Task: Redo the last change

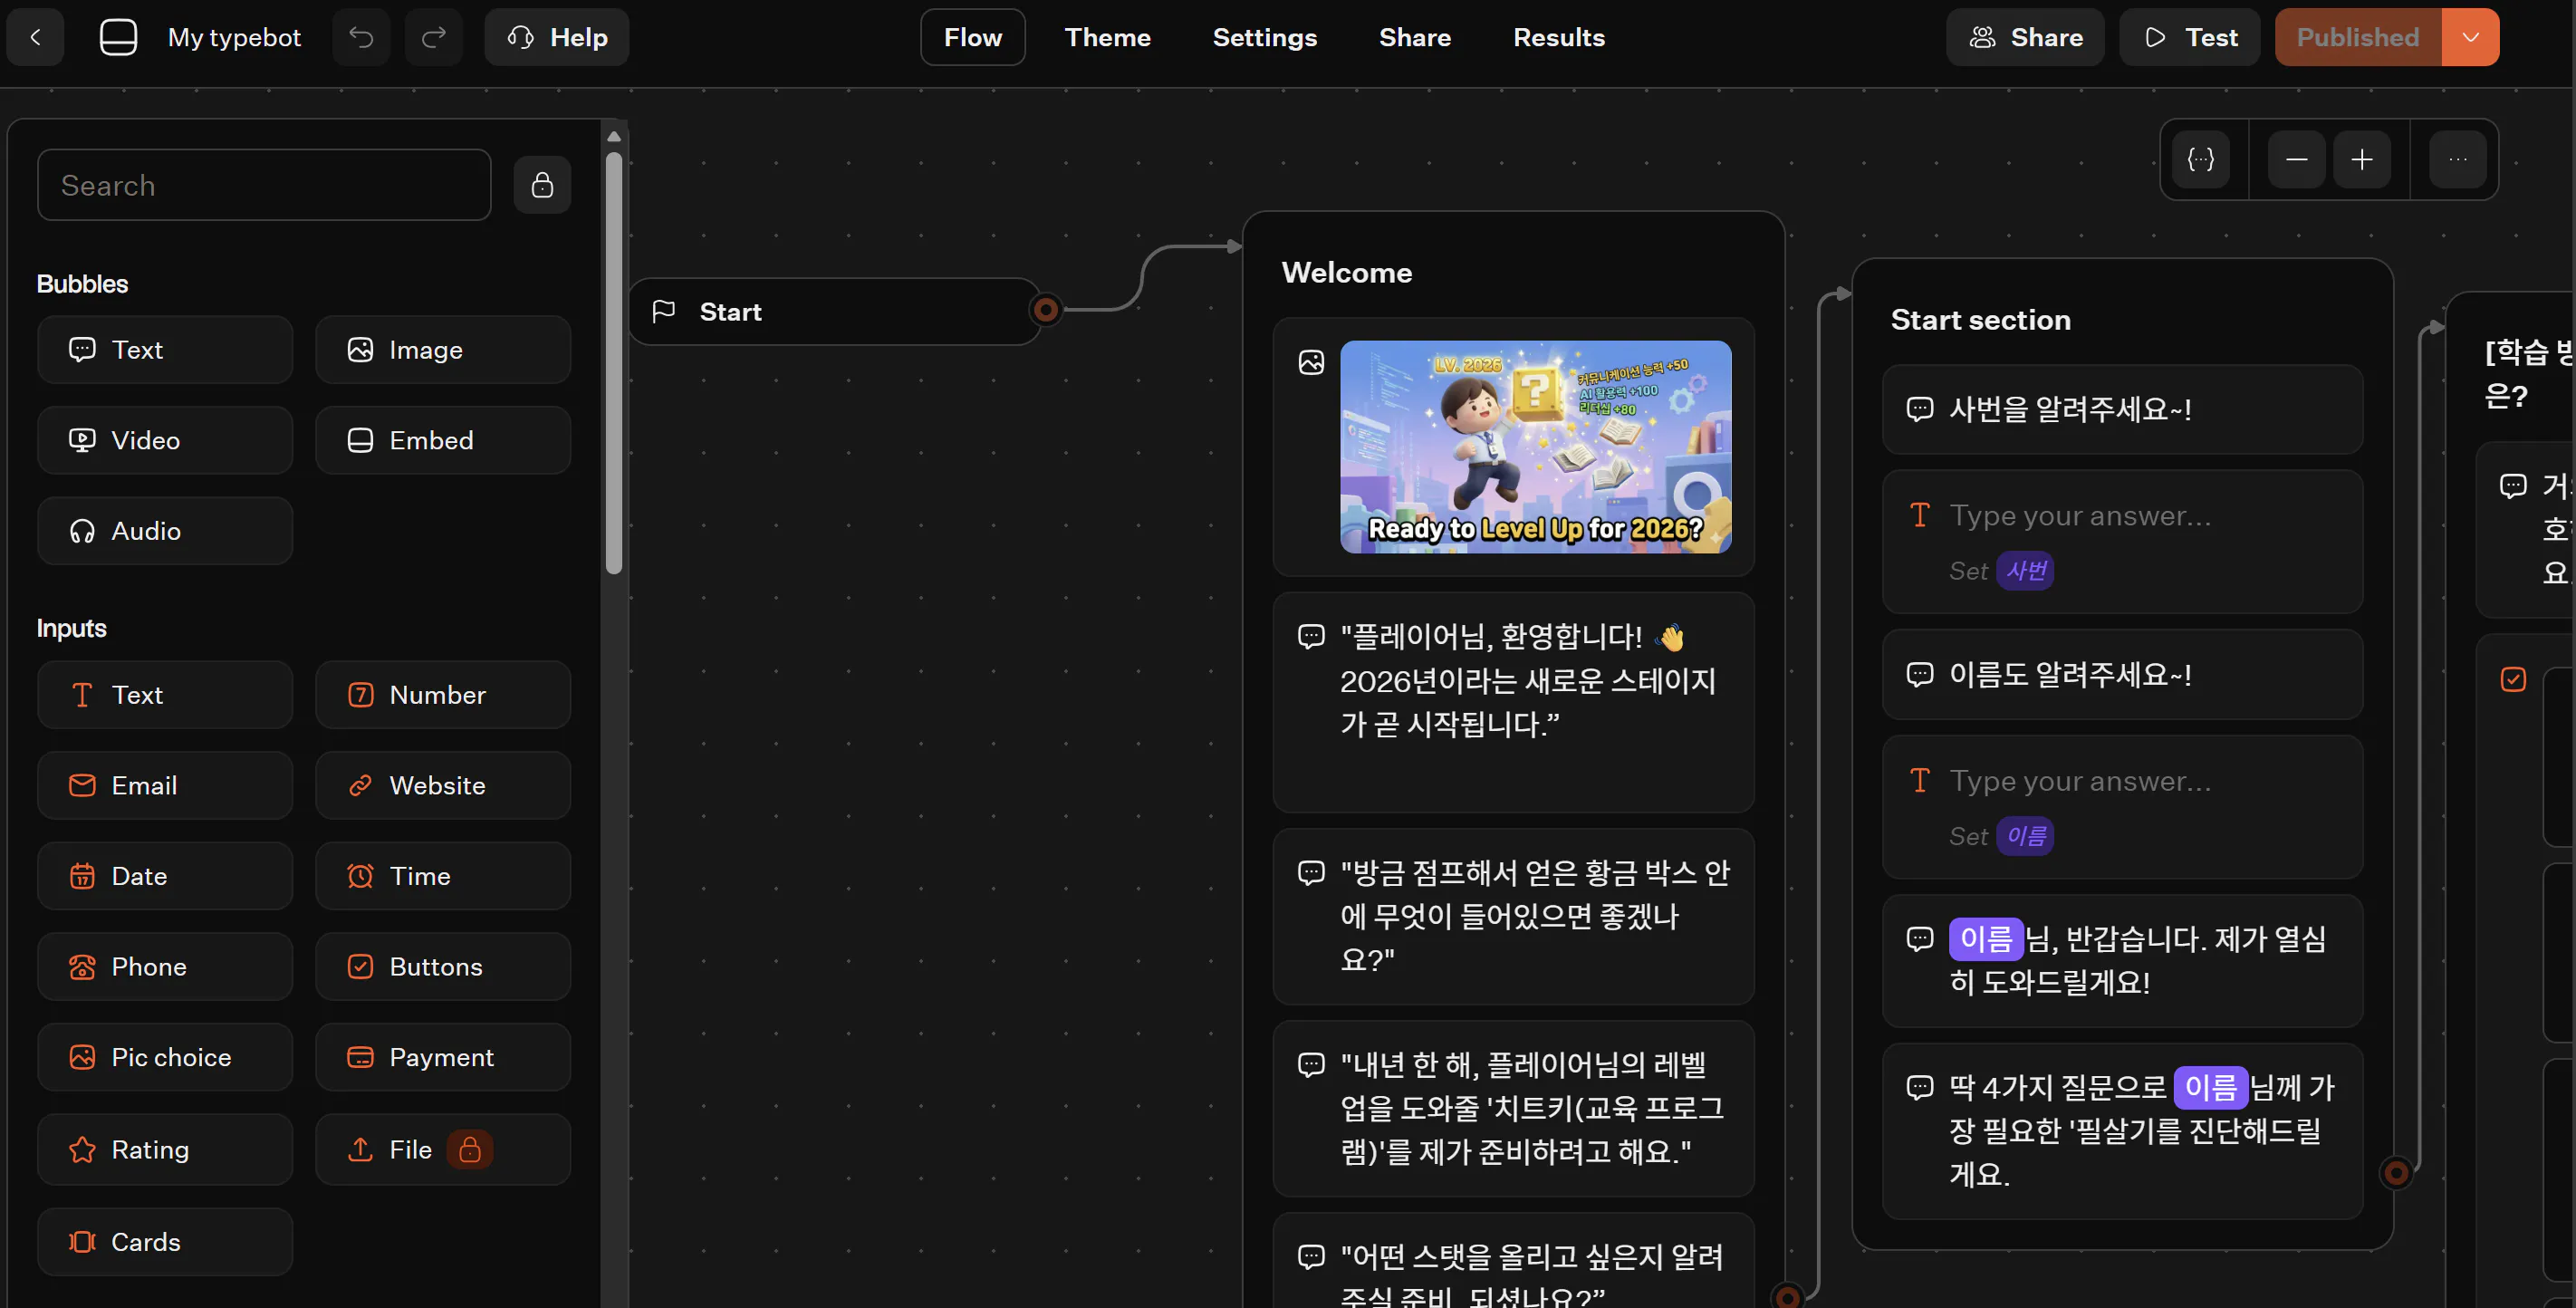Action: pyautogui.click(x=434, y=37)
